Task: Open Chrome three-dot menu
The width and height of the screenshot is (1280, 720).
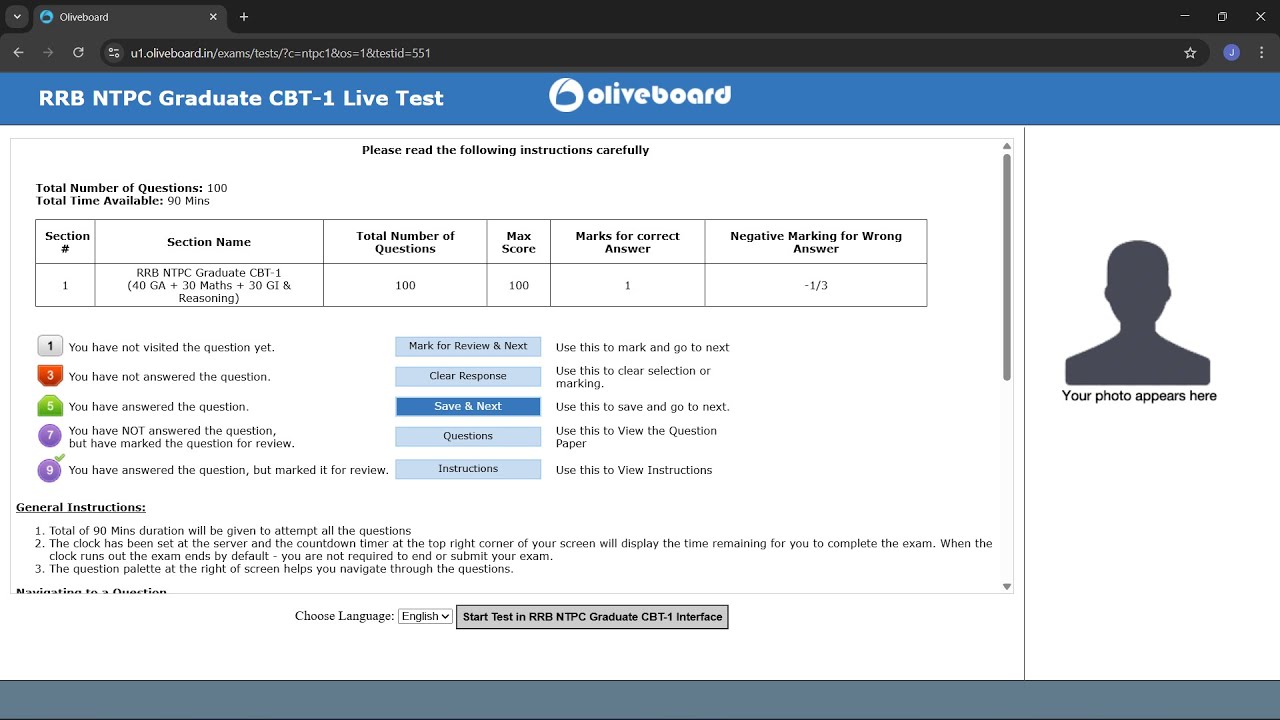Action: (x=1261, y=53)
